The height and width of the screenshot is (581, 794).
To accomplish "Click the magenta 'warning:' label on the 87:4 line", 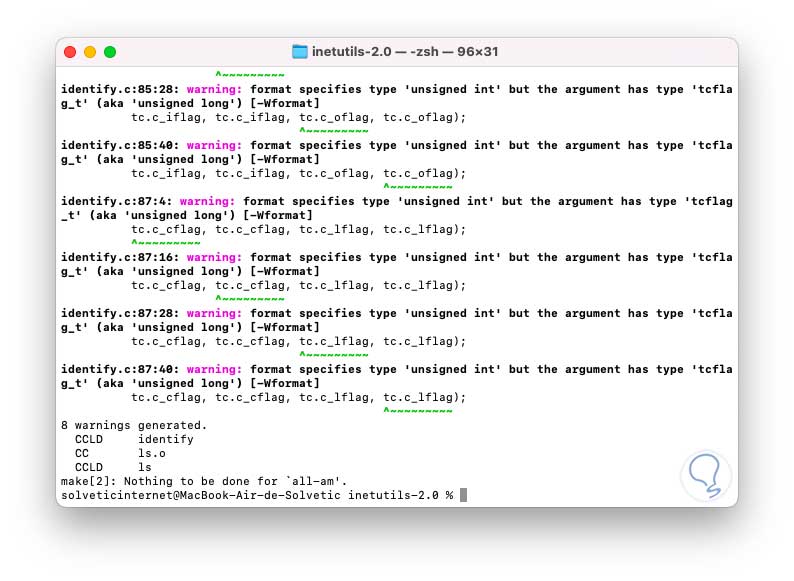I will tap(208, 201).
